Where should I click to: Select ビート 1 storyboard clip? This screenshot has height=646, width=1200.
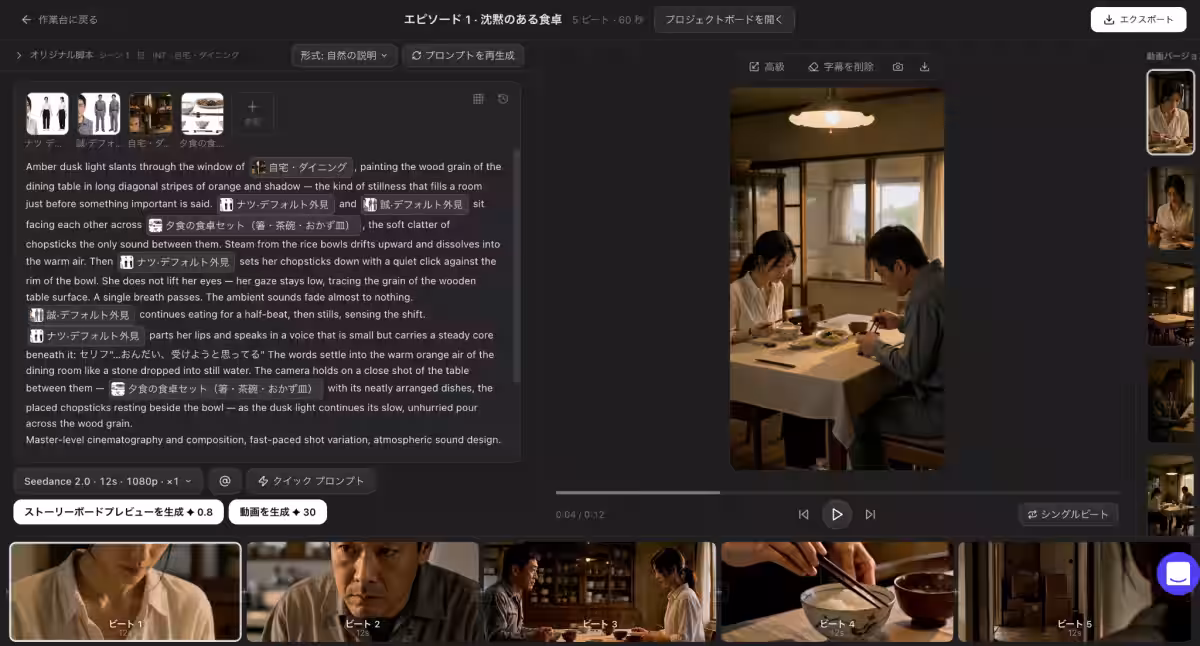pyautogui.click(x=125, y=592)
